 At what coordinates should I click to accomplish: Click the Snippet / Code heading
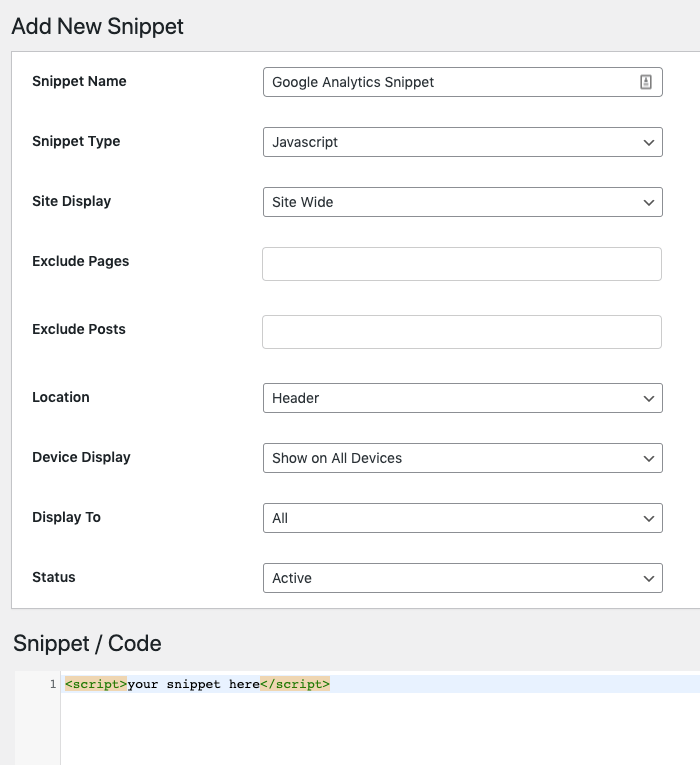click(x=87, y=643)
